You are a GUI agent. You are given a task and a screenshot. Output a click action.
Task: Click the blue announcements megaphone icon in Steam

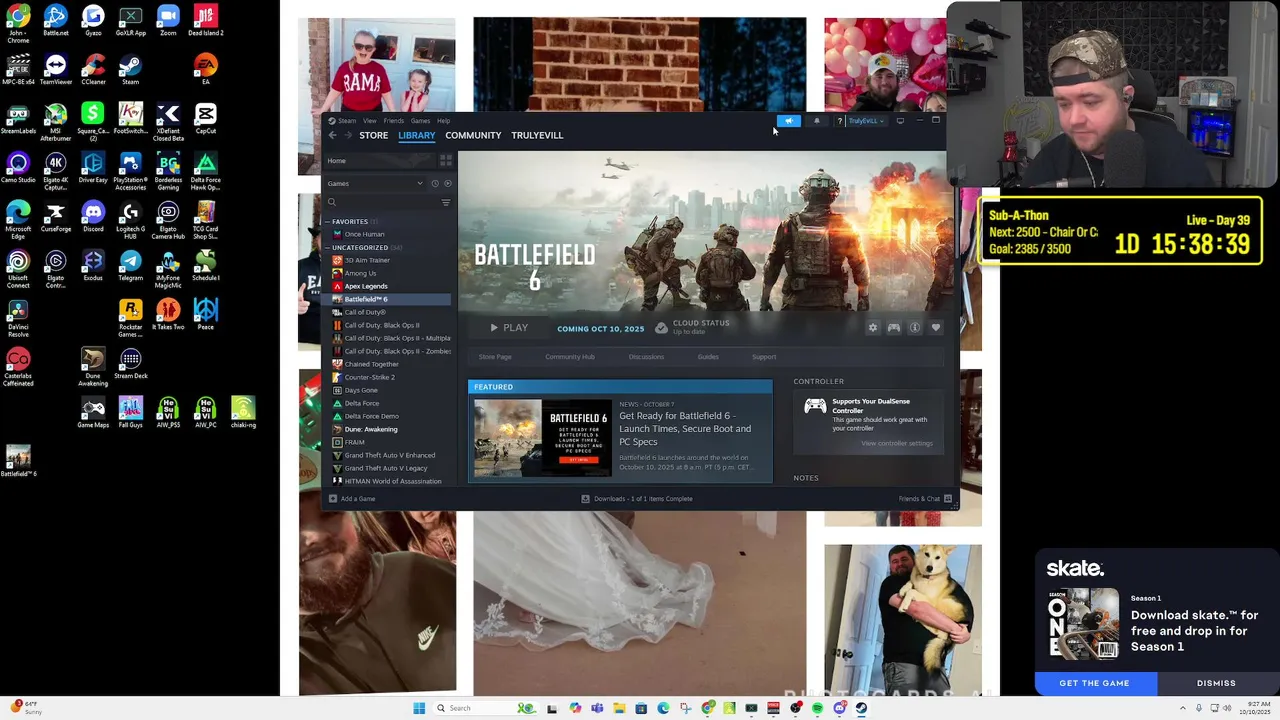pos(789,121)
